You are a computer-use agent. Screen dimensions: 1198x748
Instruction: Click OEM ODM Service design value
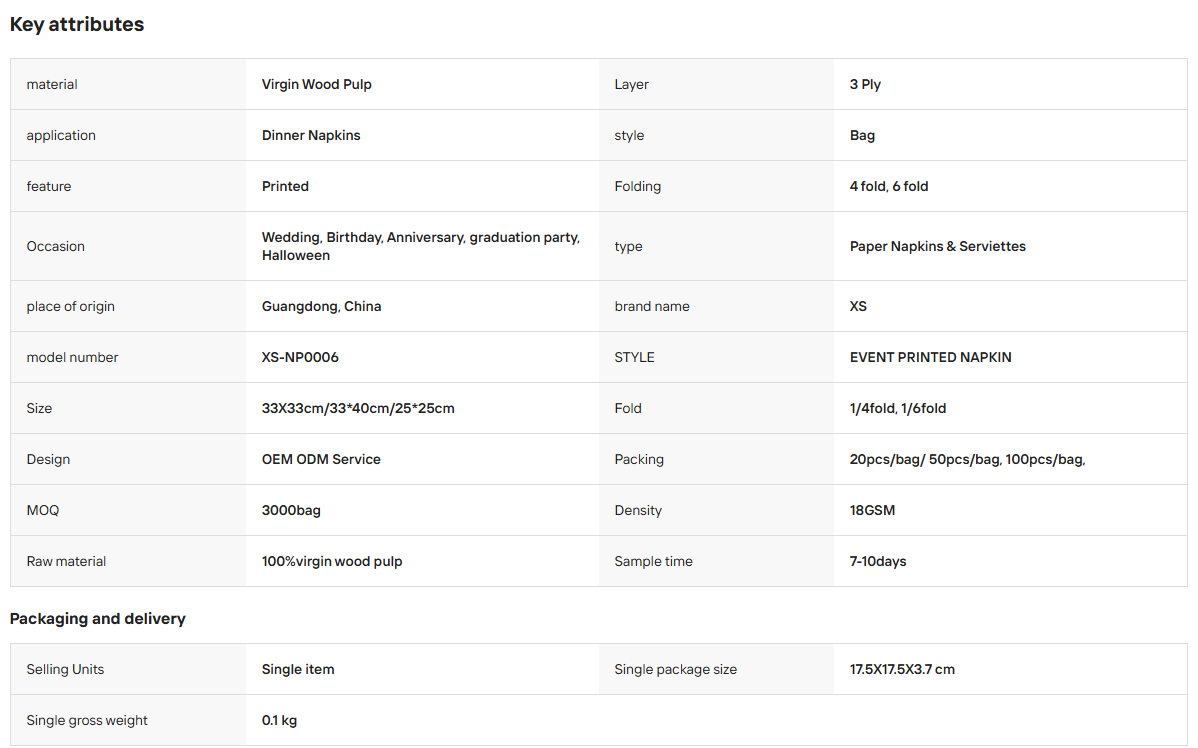(321, 459)
